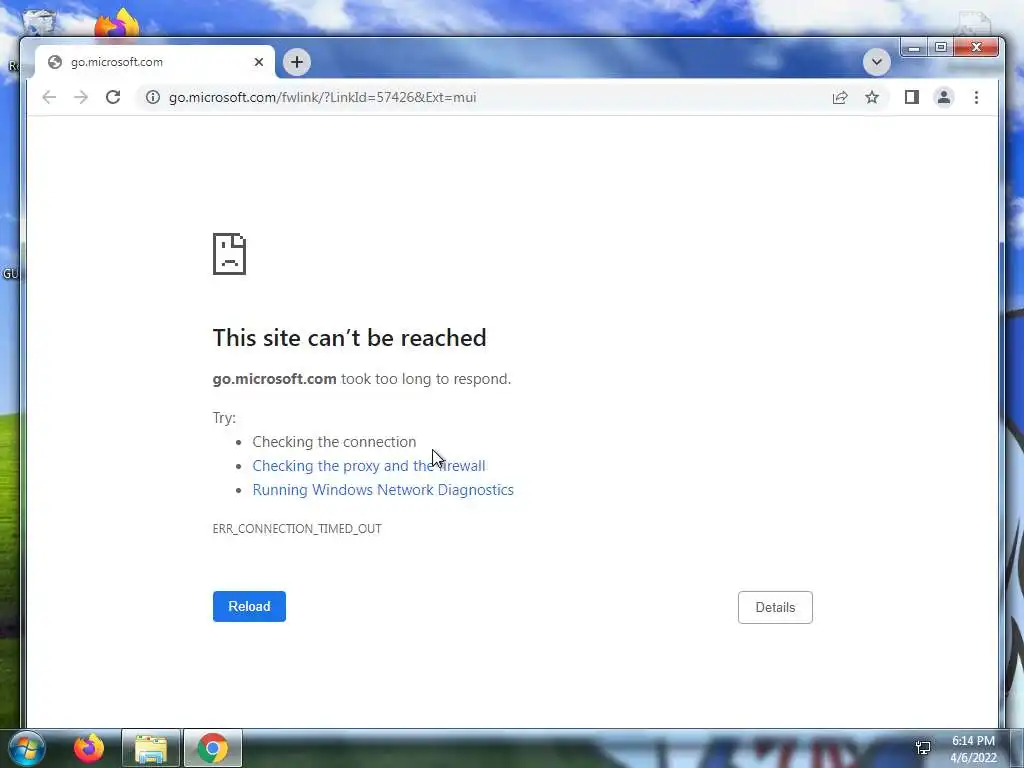This screenshot has height=768, width=1024.
Task: Bookmark this tab with star icon
Action: pos(872,97)
